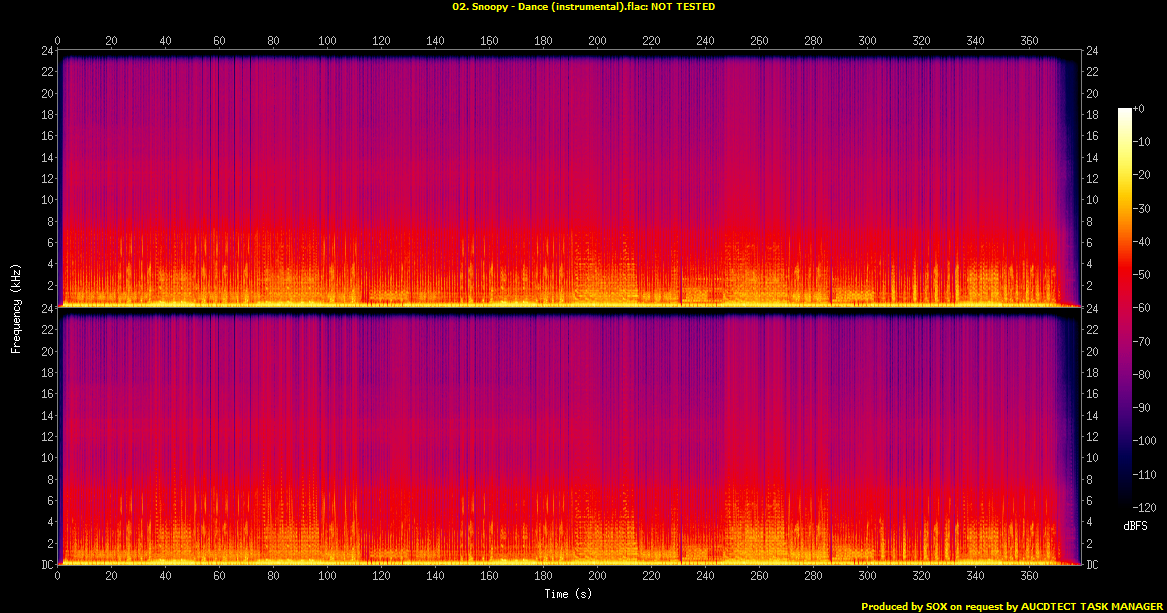Click the 'Time (s)' axis label
Screen dimensions: 1167x613
click(x=568, y=594)
